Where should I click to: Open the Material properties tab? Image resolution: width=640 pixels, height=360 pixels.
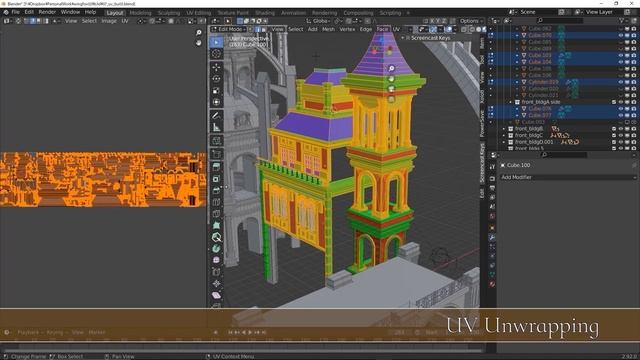point(492,284)
